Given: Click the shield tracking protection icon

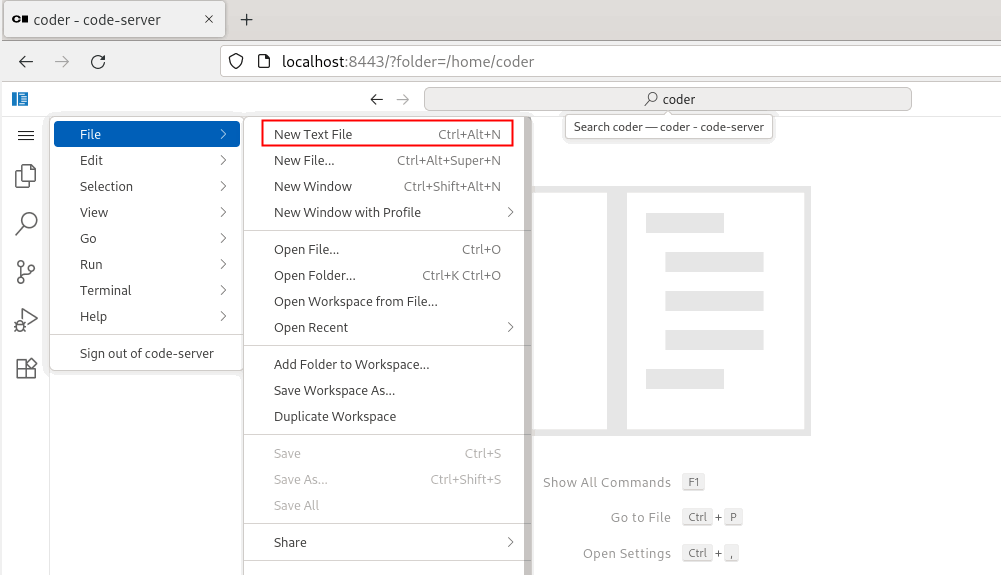Looking at the screenshot, I should tap(236, 61).
